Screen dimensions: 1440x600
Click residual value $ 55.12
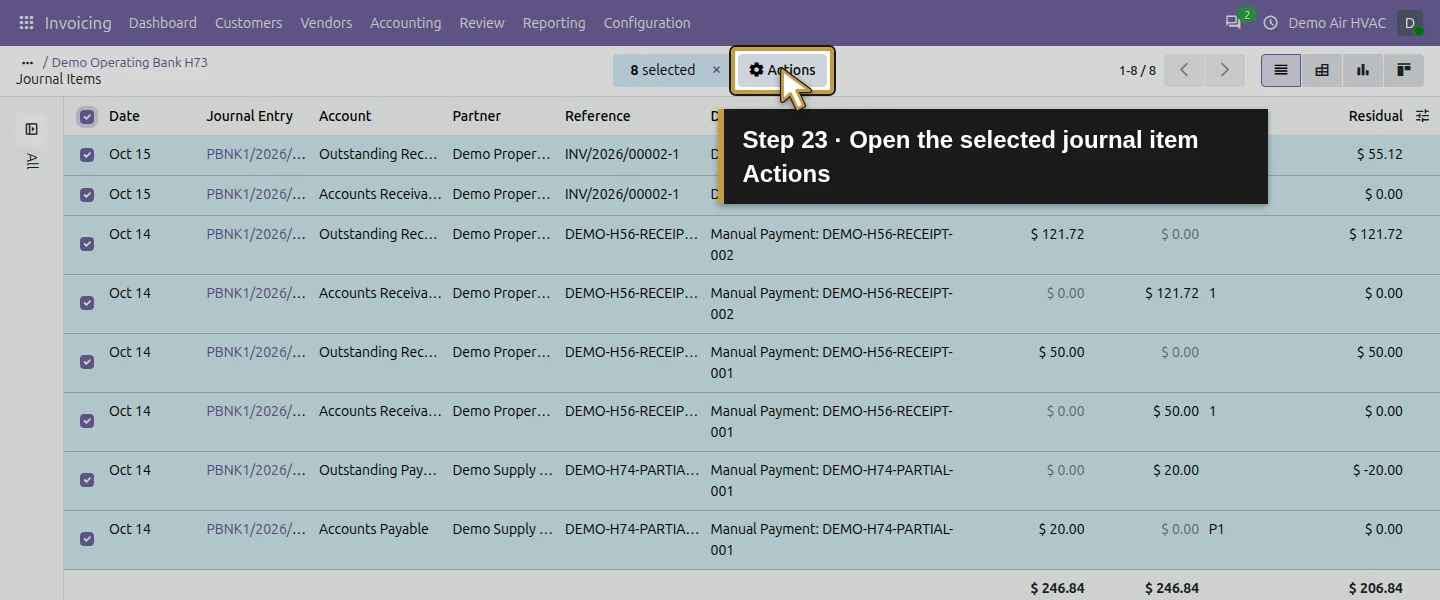[1380, 154]
